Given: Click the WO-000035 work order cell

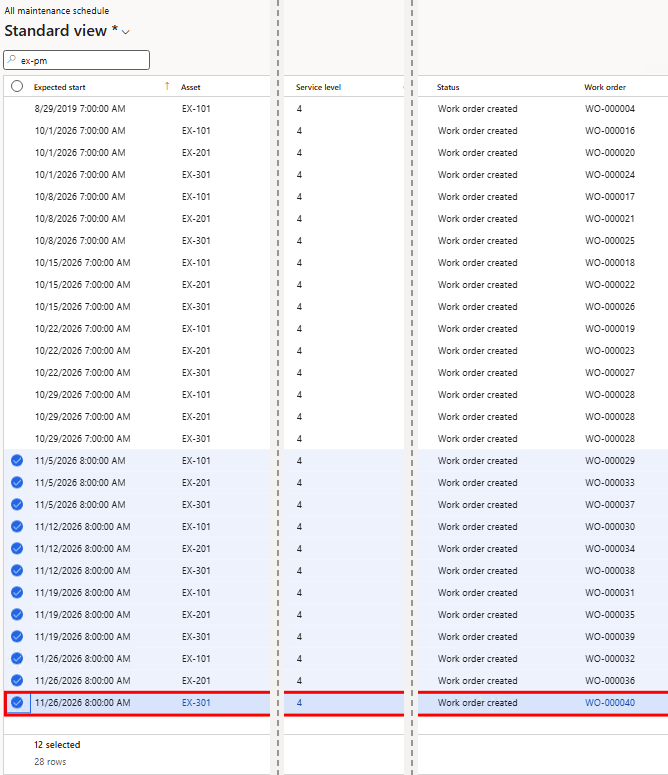Looking at the screenshot, I should [610, 615].
